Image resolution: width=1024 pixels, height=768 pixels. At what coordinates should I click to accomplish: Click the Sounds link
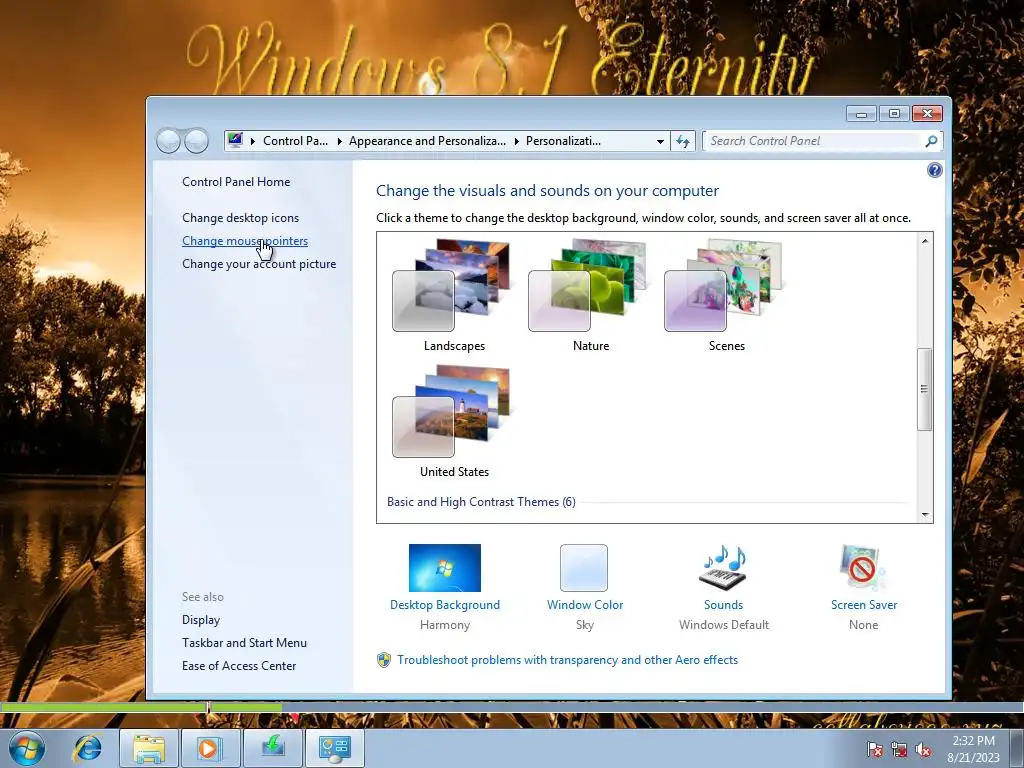point(723,605)
